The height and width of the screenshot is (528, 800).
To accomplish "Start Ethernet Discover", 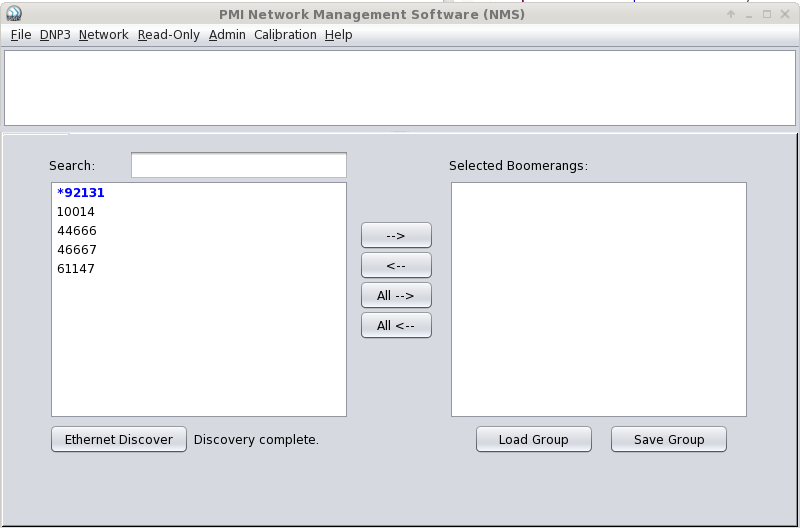I will pyautogui.click(x=119, y=439).
